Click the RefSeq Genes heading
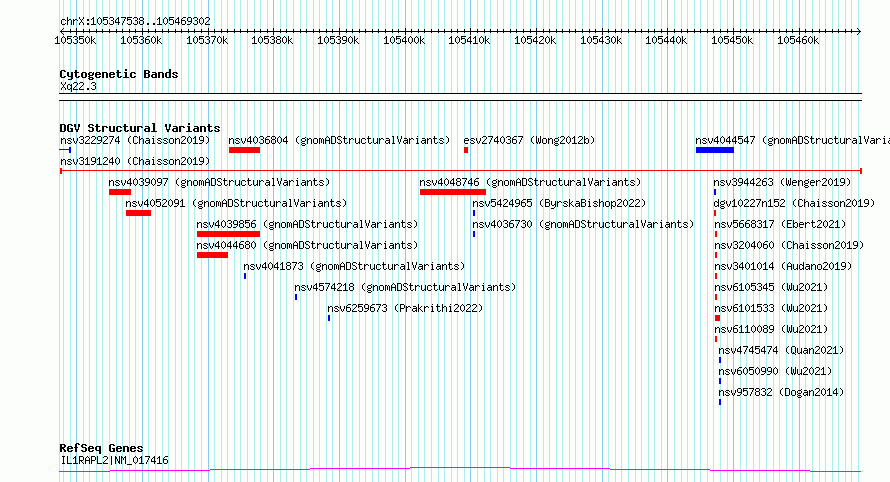The image size is (890, 482). click(101, 449)
